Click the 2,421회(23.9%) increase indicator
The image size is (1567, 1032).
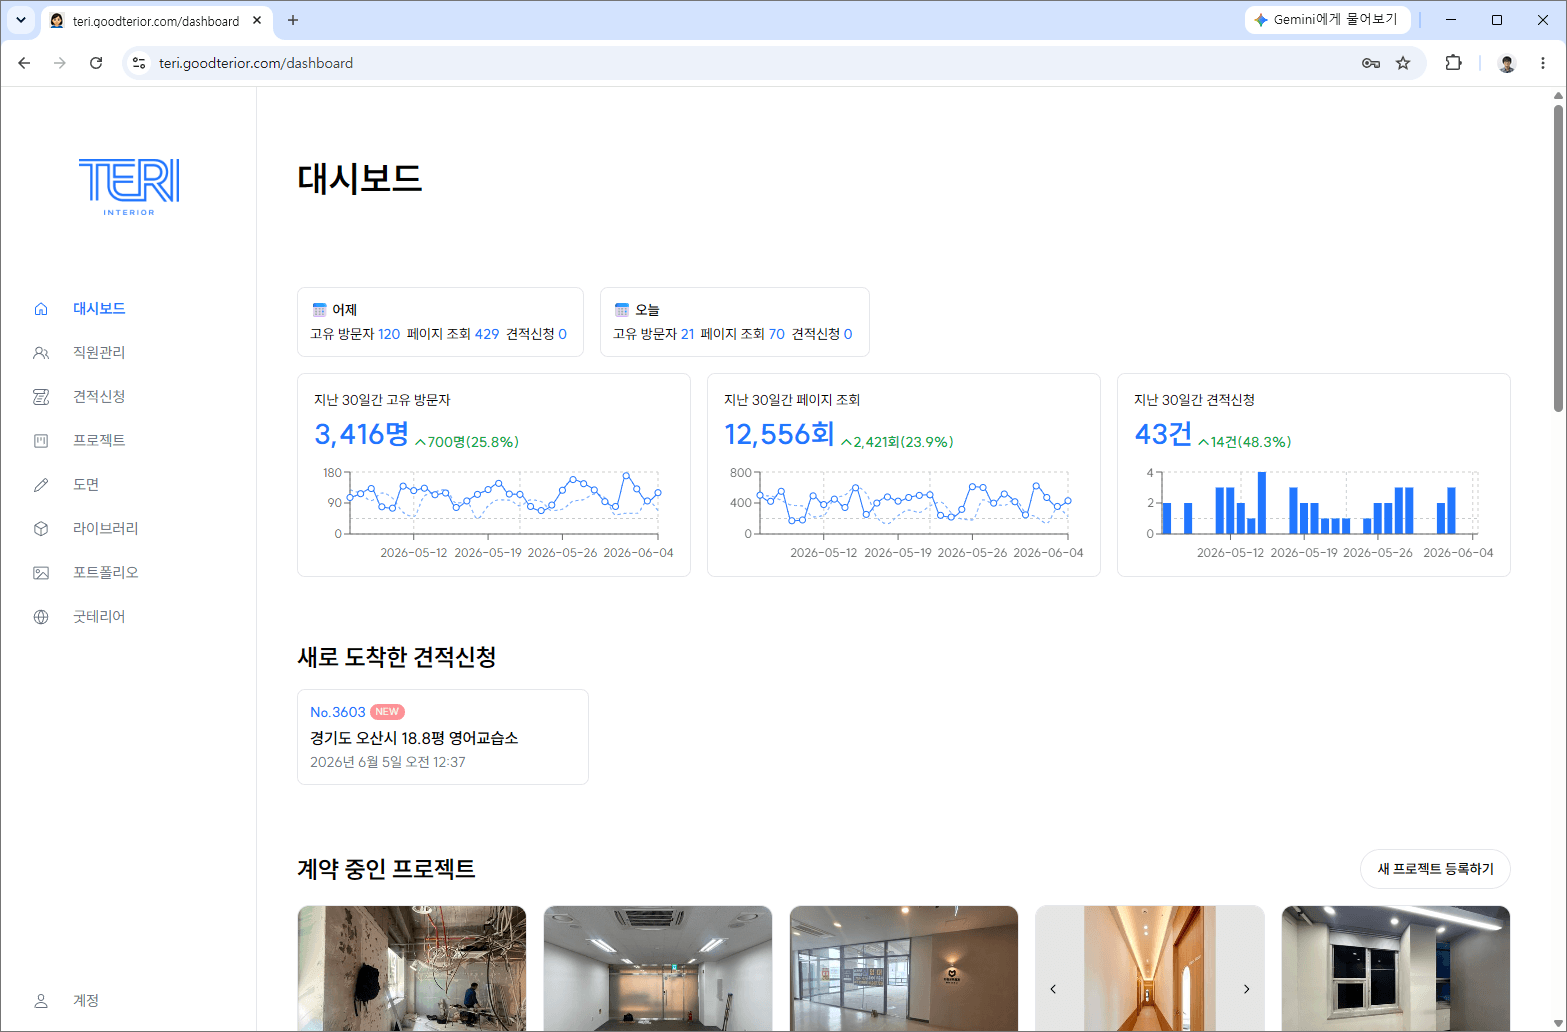tap(897, 442)
